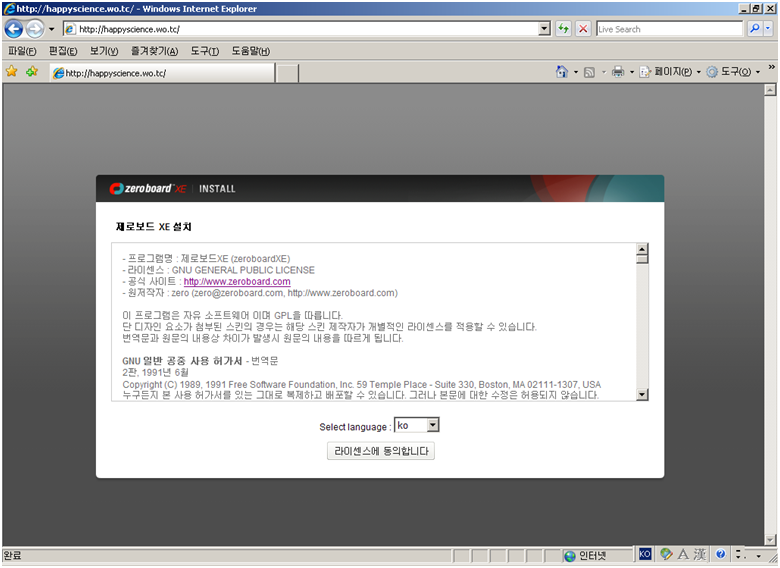Open recent pages dropdown beside Forward button

pos(51,29)
